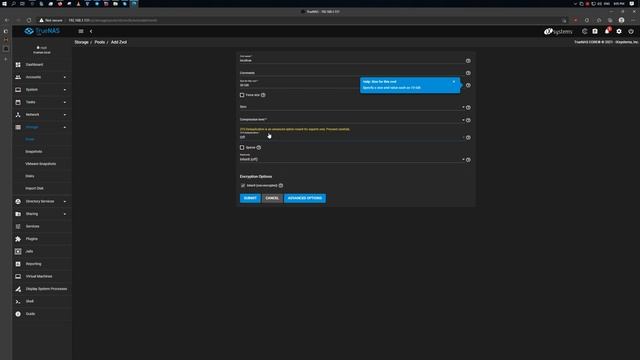Image resolution: width=640 pixels, height=360 pixels.
Task: Click the Zvol name input field
Action: [352, 60]
